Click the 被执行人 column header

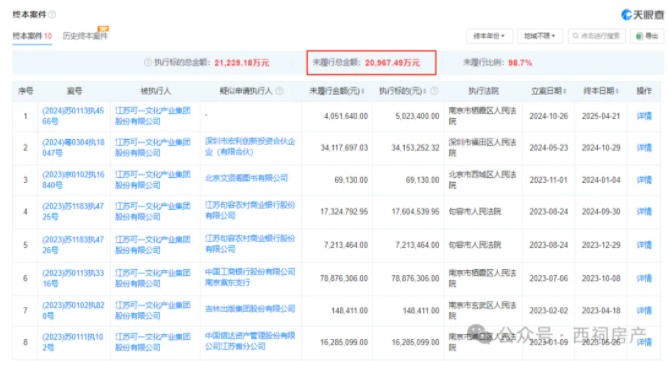pyautogui.click(x=155, y=91)
